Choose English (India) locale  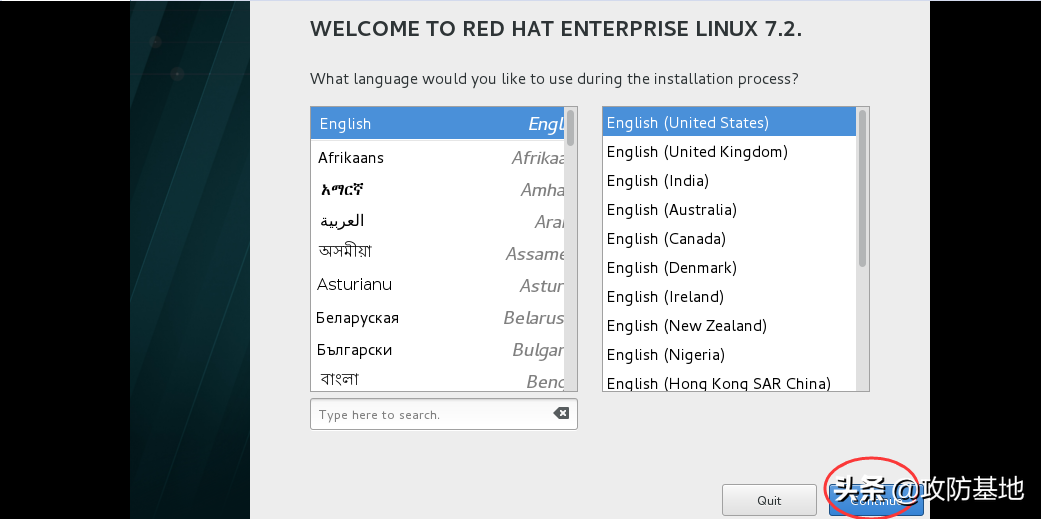[x=657, y=181]
